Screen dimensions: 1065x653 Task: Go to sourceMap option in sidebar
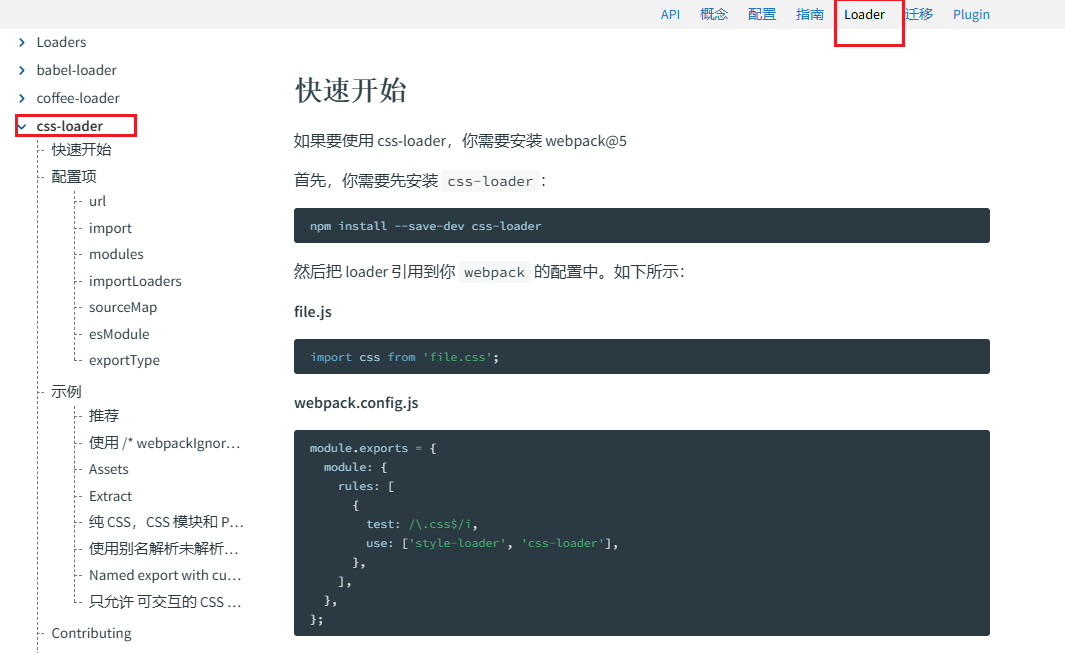(x=123, y=307)
